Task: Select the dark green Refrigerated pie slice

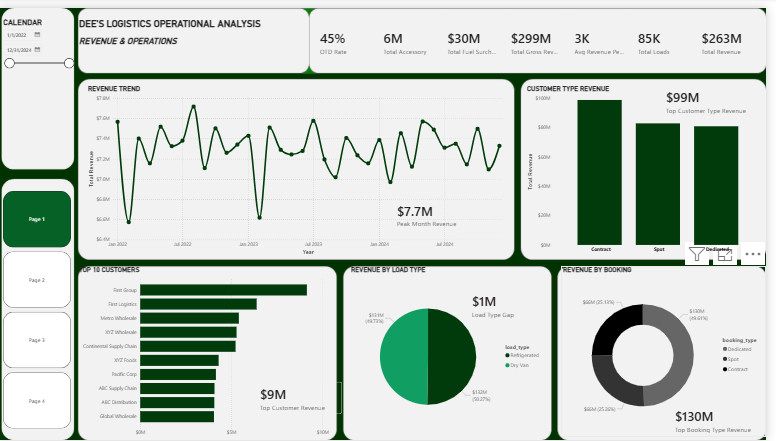Action: (x=452, y=356)
